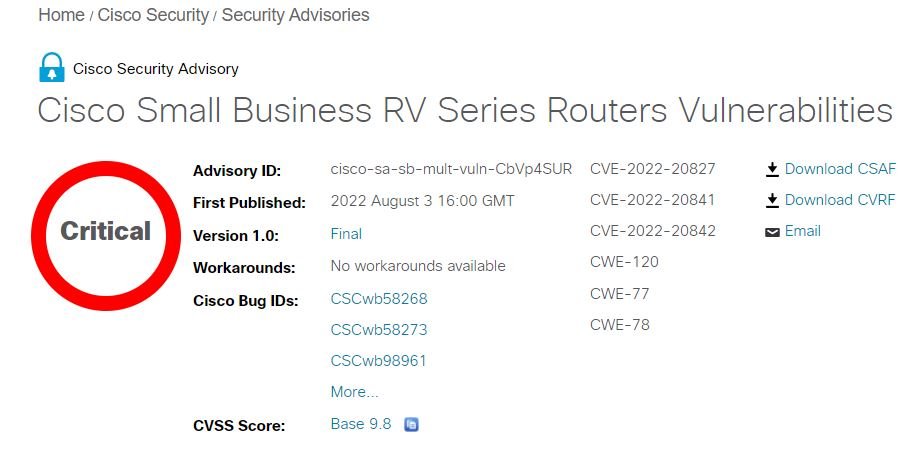
Task: Click the CWE-120 identifier
Action: (624, 262)
